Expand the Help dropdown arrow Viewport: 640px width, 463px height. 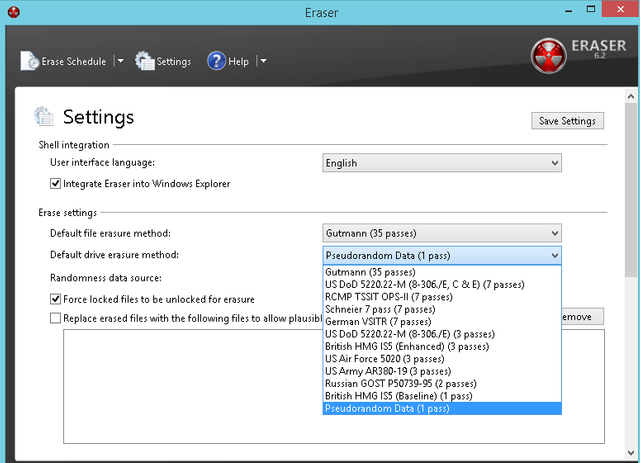[263, 61]
